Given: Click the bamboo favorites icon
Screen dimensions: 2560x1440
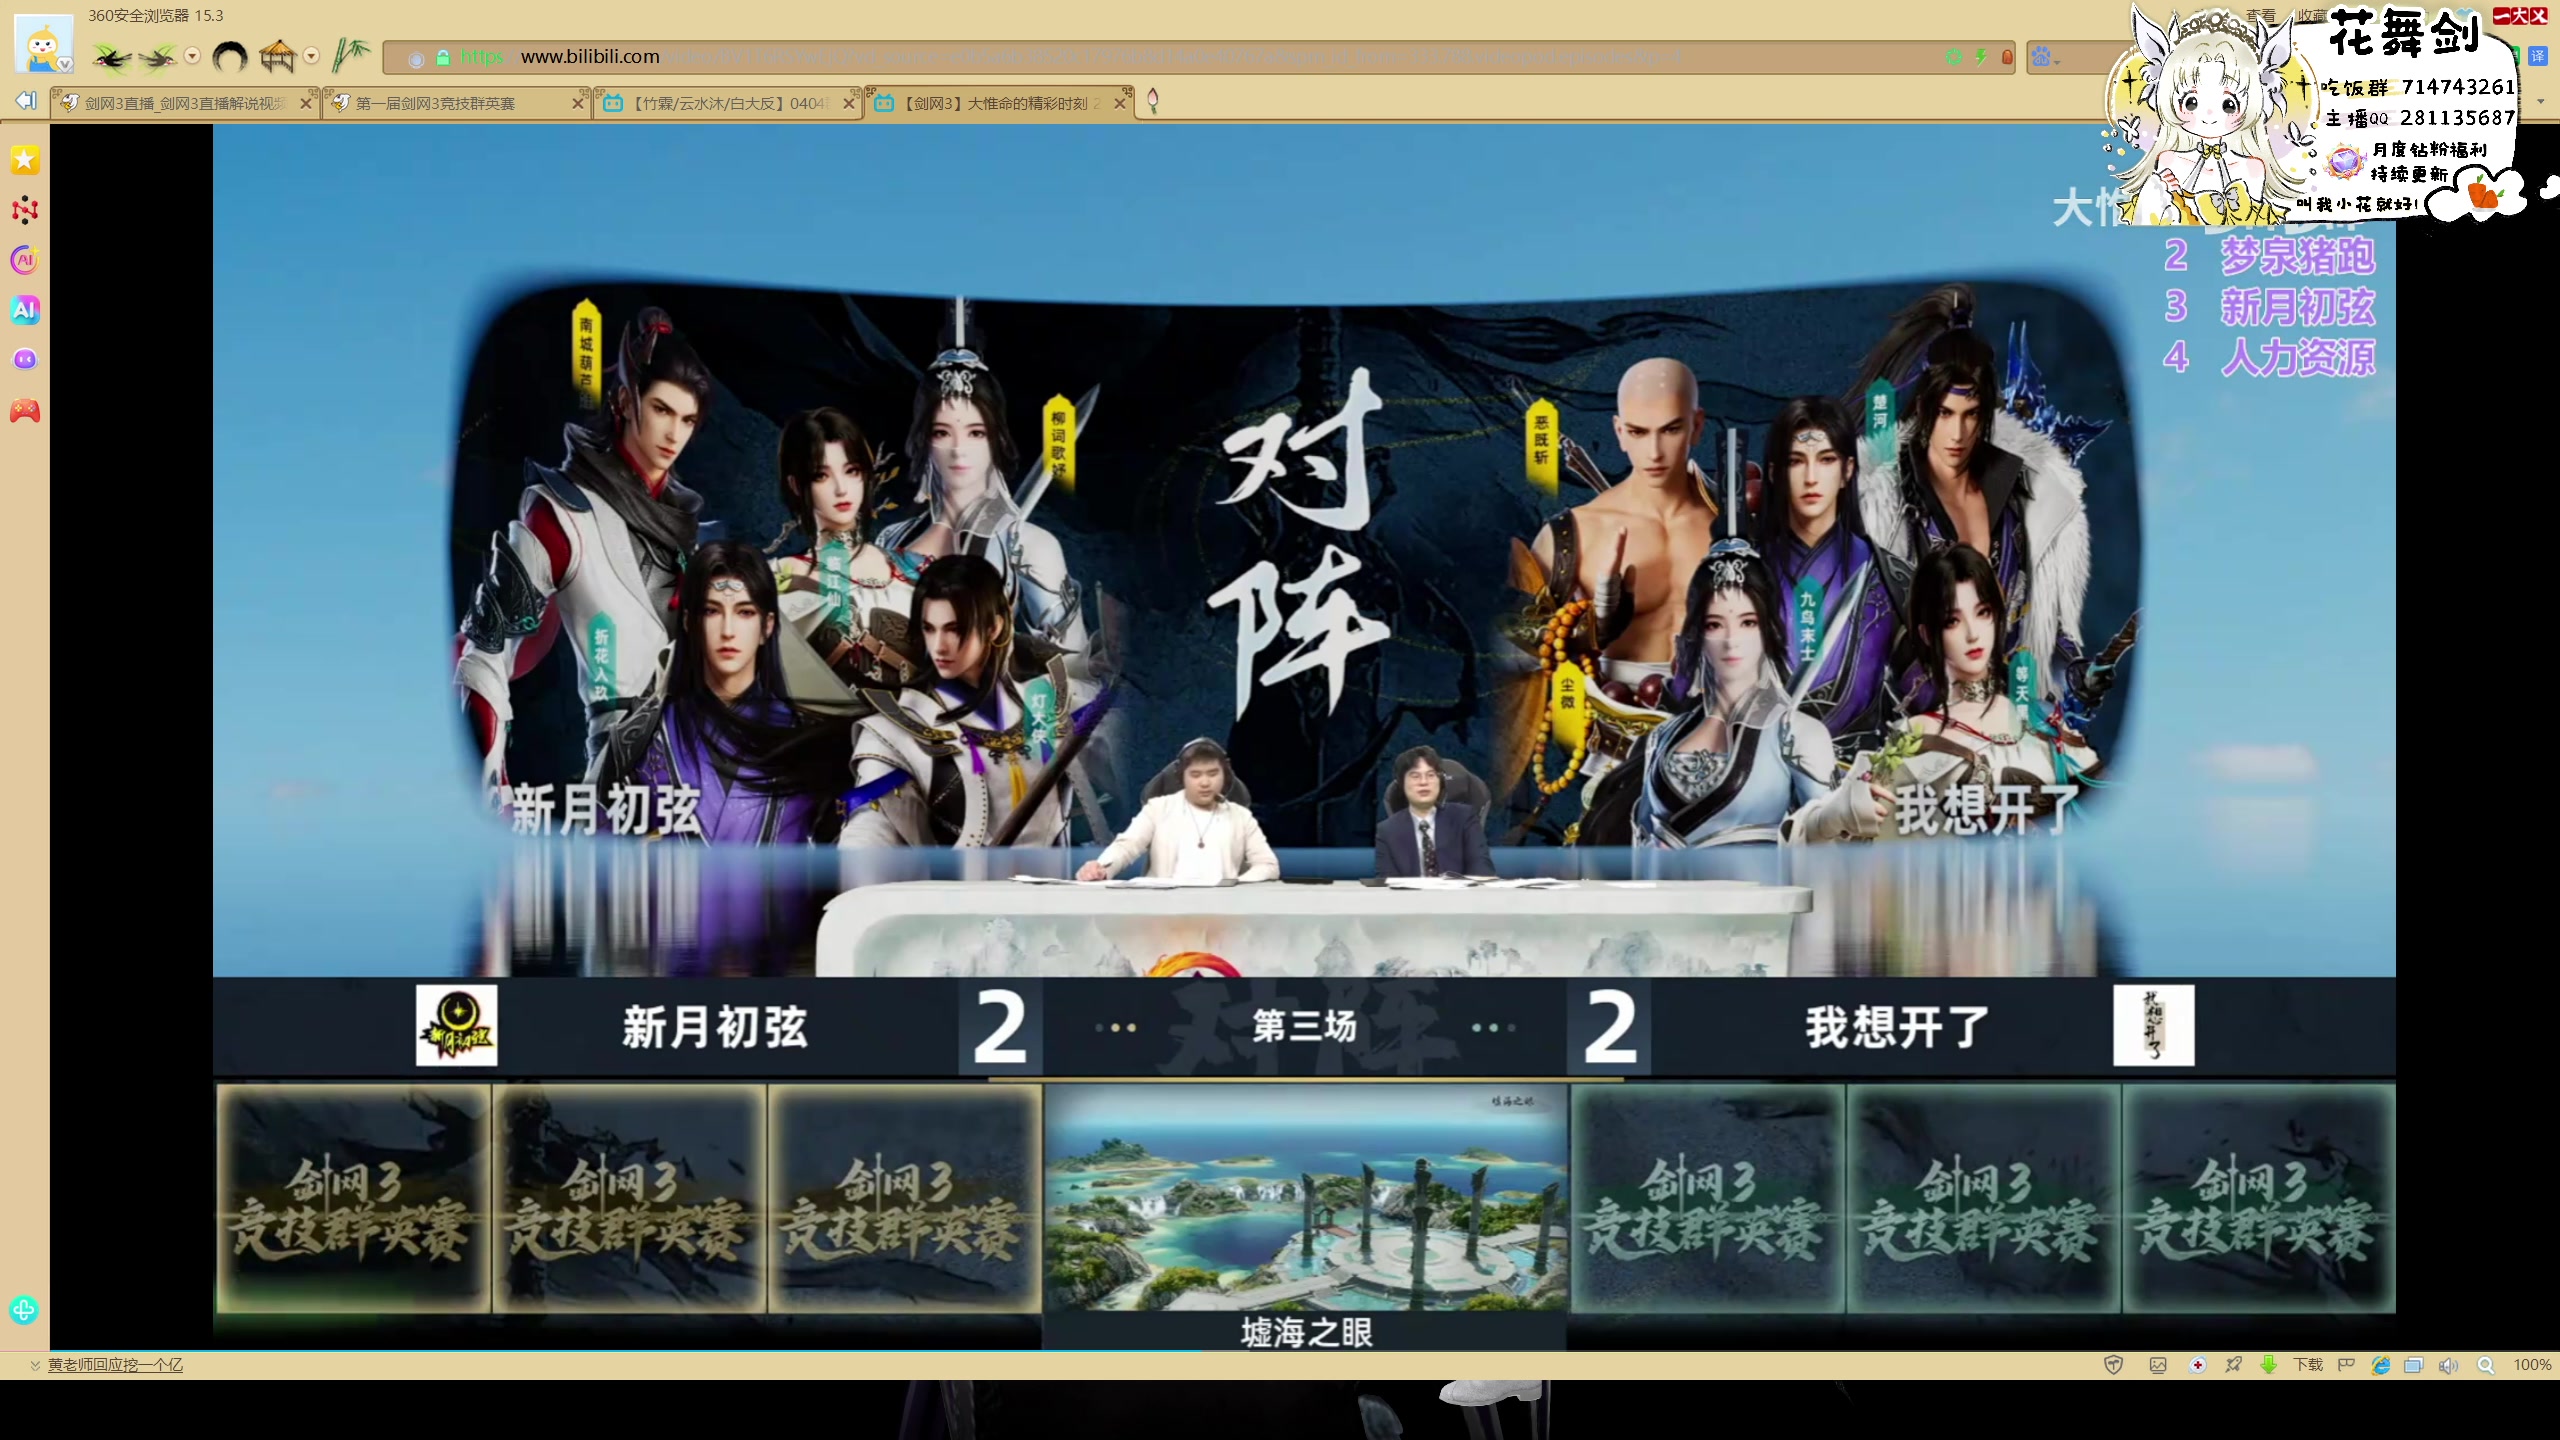Looking at the screenshot, I should (350, 56).
